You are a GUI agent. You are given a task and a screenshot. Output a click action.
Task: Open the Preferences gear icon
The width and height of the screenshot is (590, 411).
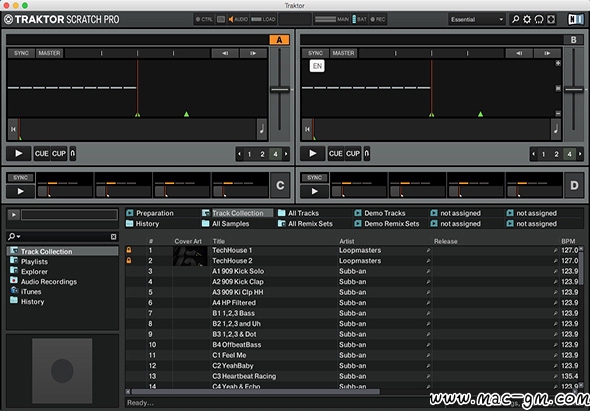[527, 19]
